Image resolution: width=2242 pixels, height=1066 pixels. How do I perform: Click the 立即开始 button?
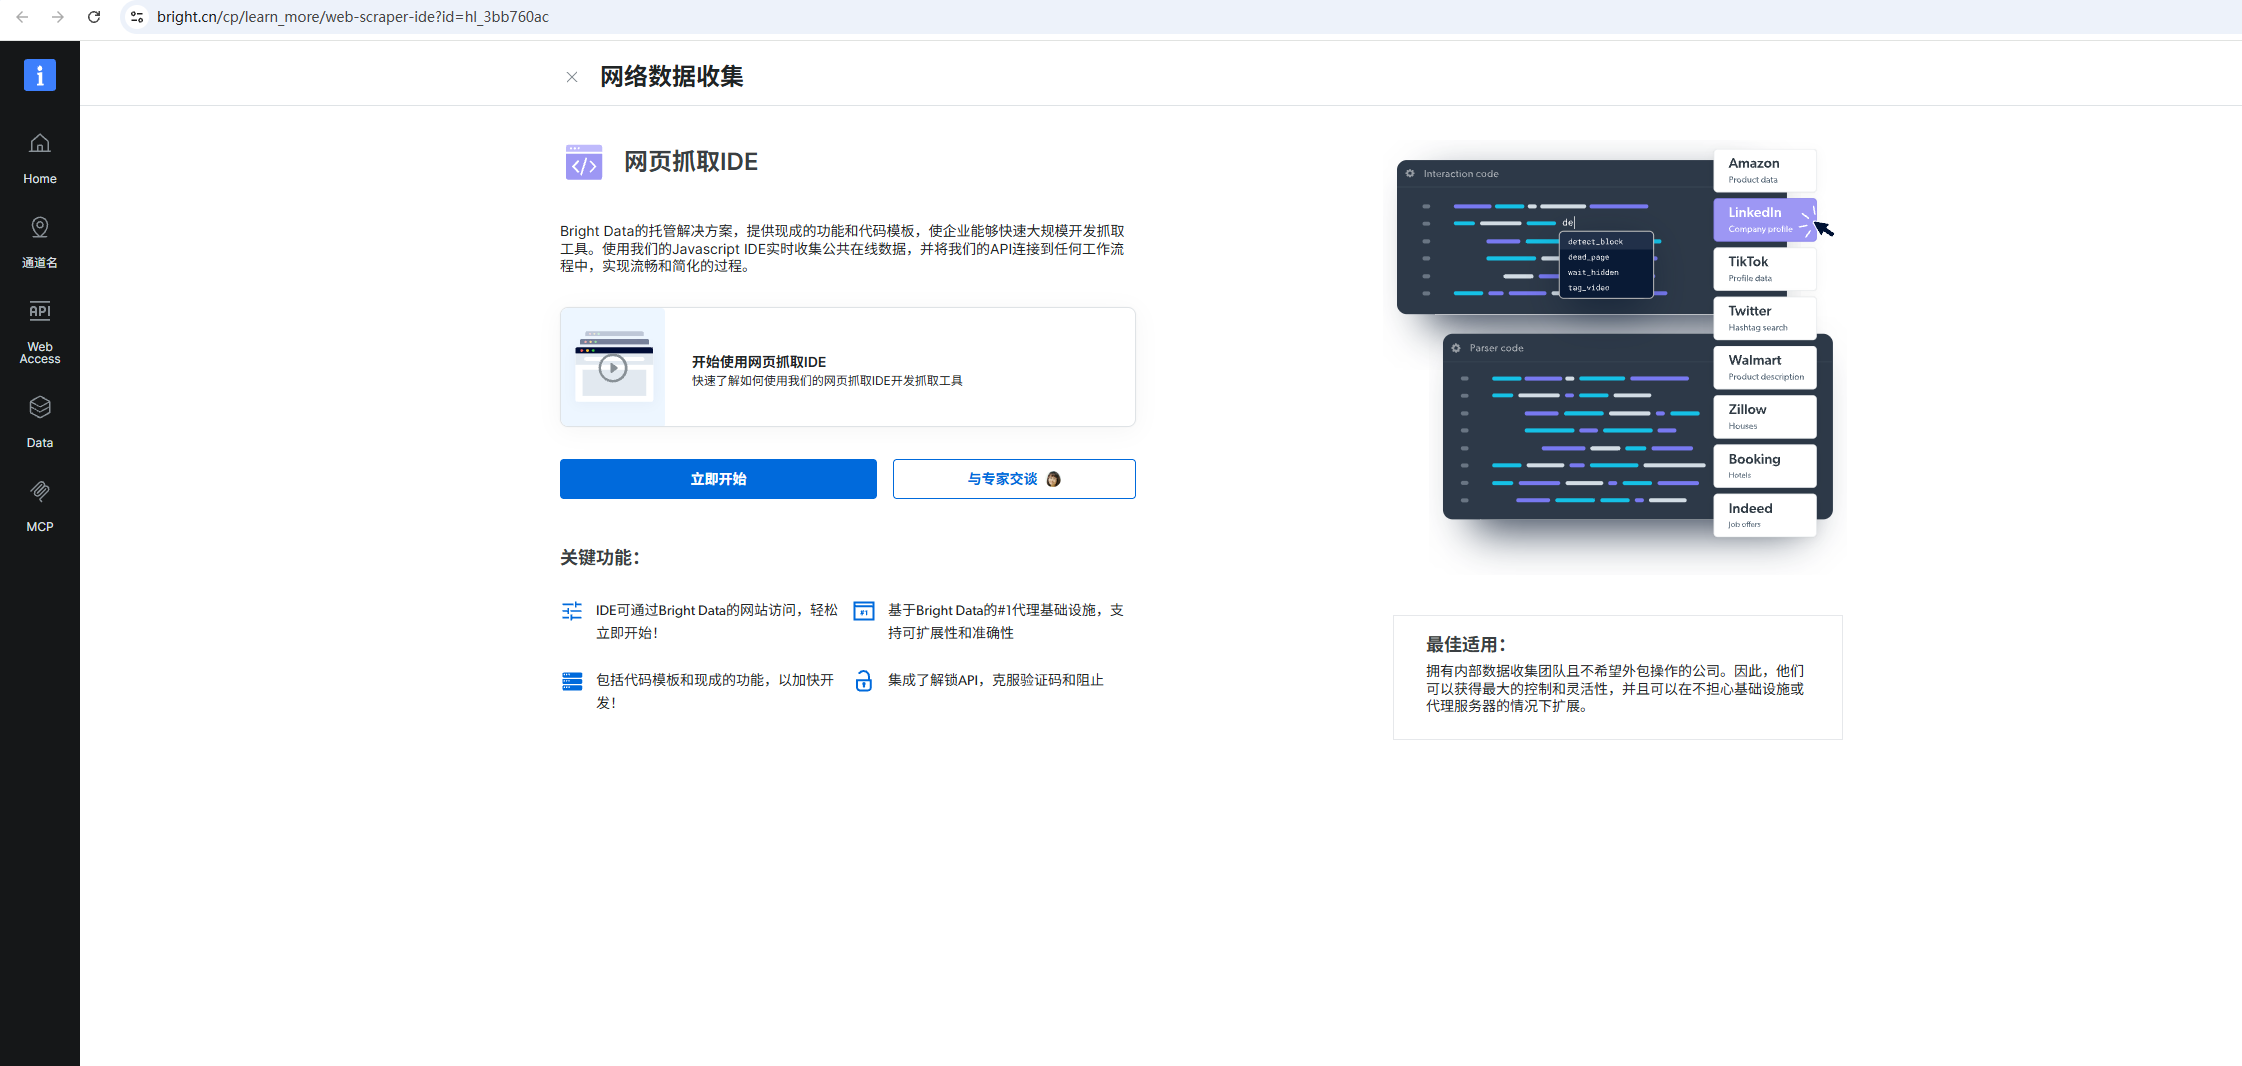[x=718, y=479]
